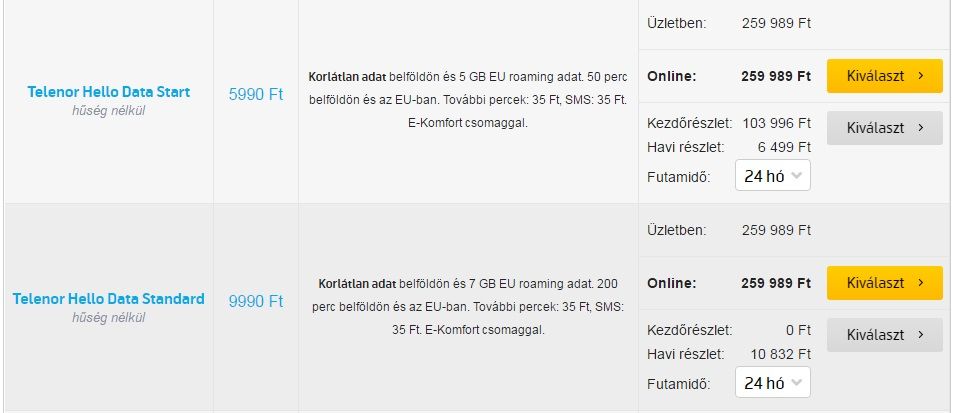Click the 9990 Ft monthly fee
Image resolution: width=954 pixels, height=413 pixels.
tap(256, 302)
